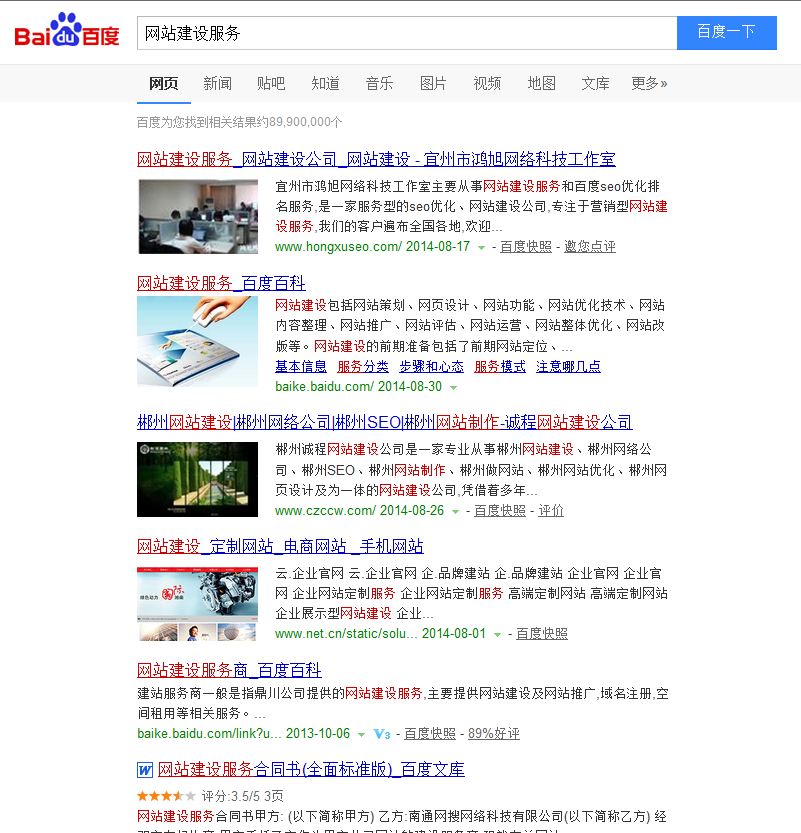Image resolution: width=801 pixels, height=833 pixels.
Task: Expand dropdown arrow after baike.baidu.com 2014-08-30
Action: pos(453,387)
